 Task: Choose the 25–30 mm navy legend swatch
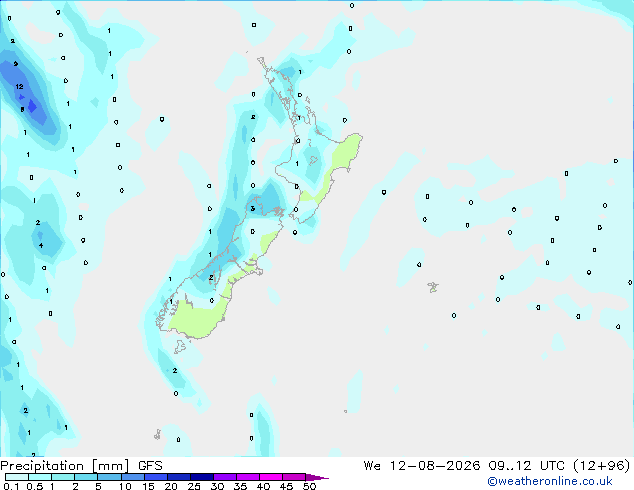click(202, 477)
